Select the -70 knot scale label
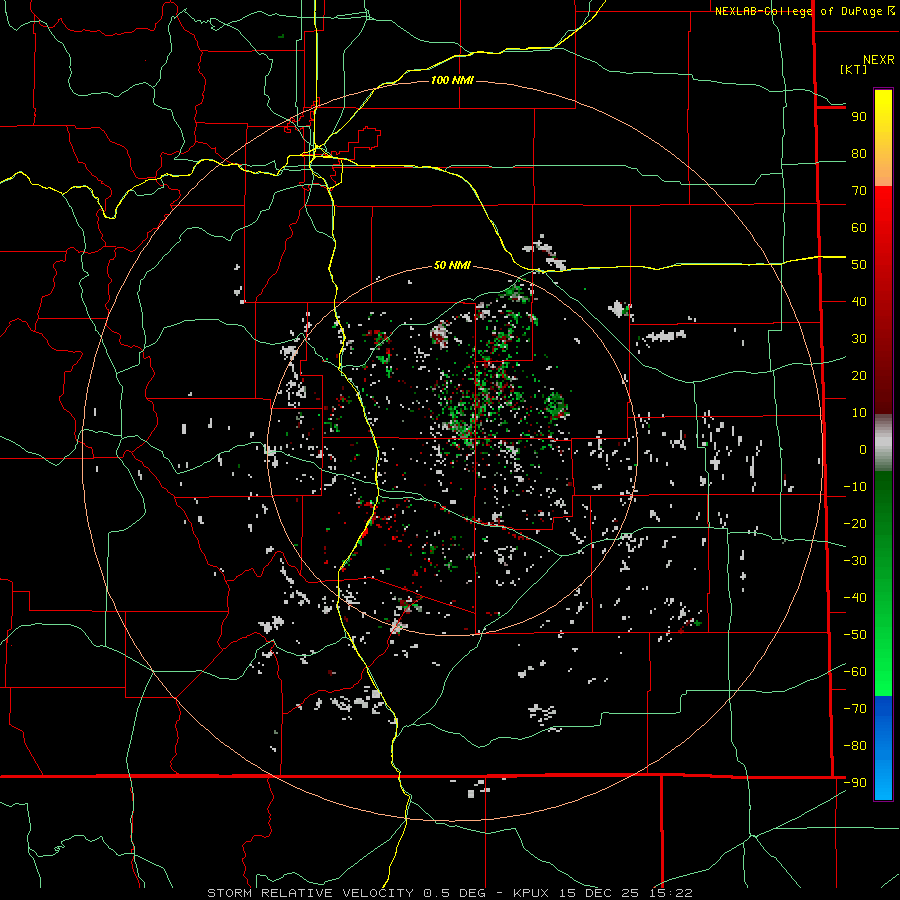Viewport: 900px width, 900px height. [x=855, y=709]
